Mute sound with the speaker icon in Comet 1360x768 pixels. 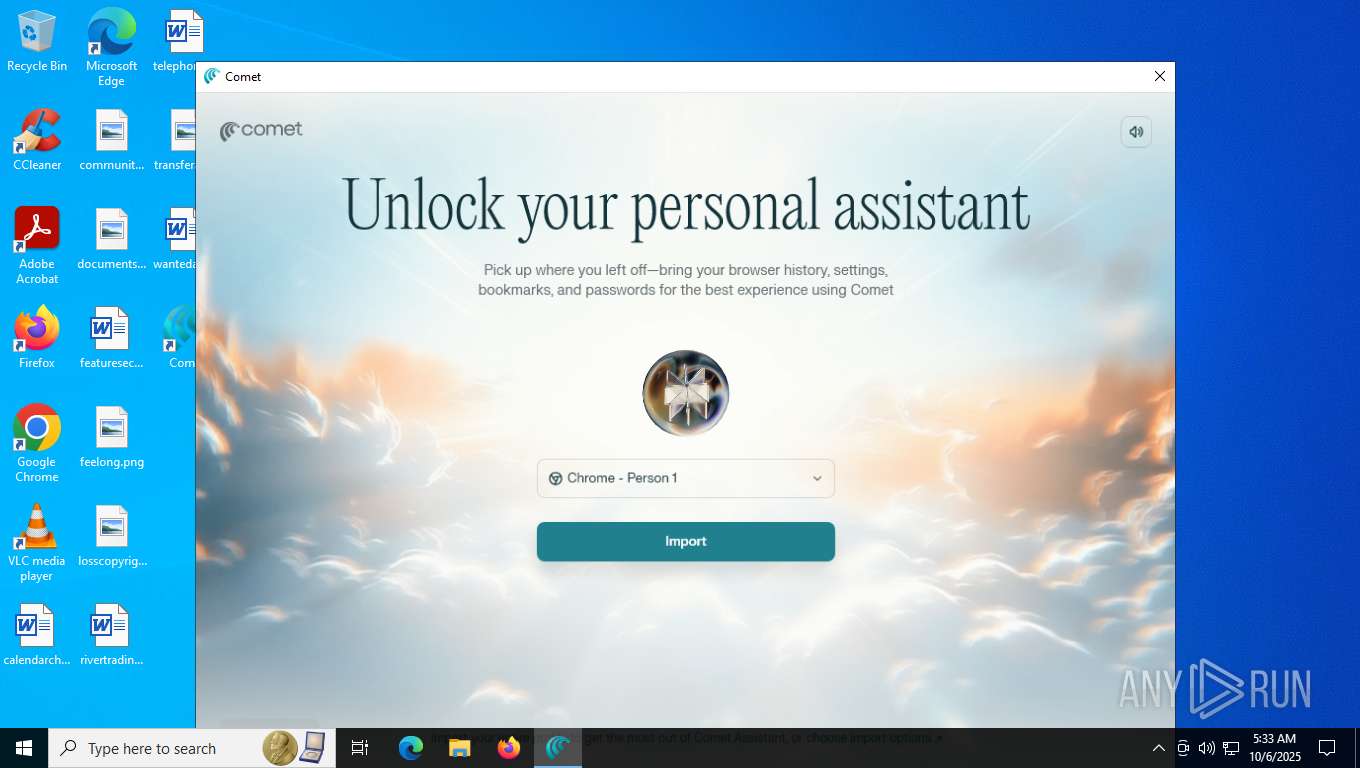(x=1136, y=132)
